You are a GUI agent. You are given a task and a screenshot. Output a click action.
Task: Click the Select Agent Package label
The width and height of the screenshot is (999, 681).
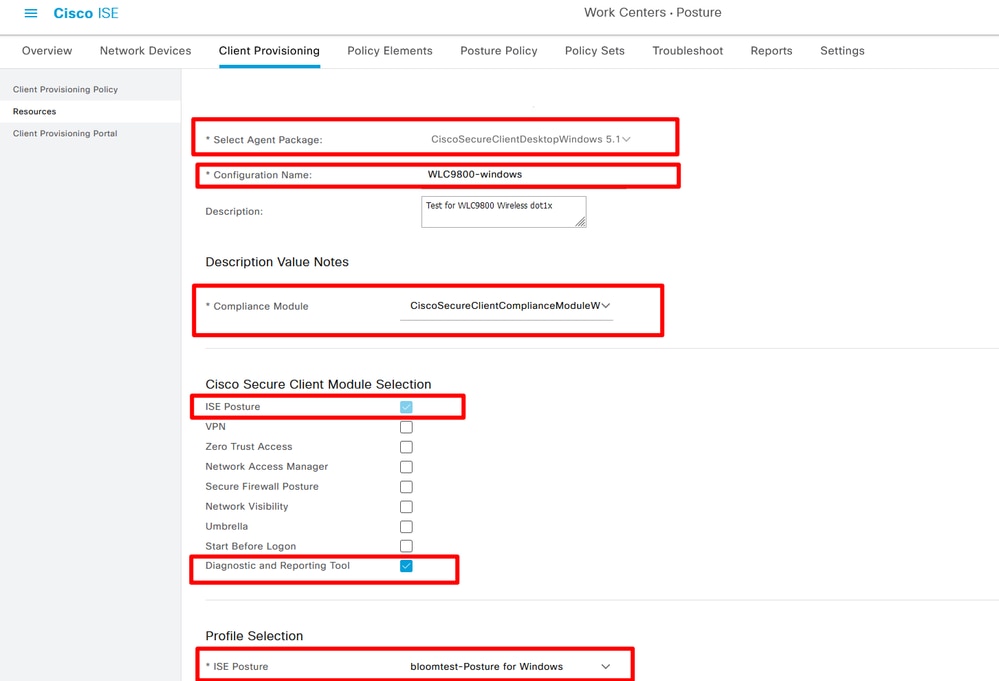(x=264, y=140)
